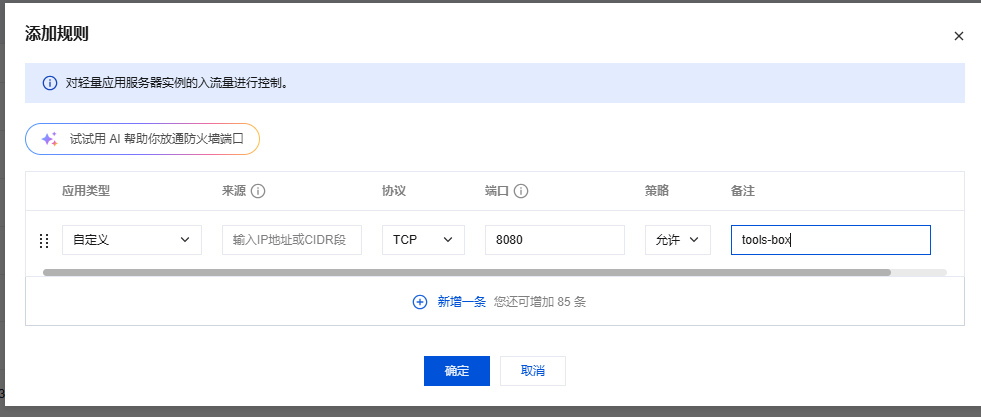Click the port field containing 8080
This screenshot has height=417, width=981.
coord(554,240)
